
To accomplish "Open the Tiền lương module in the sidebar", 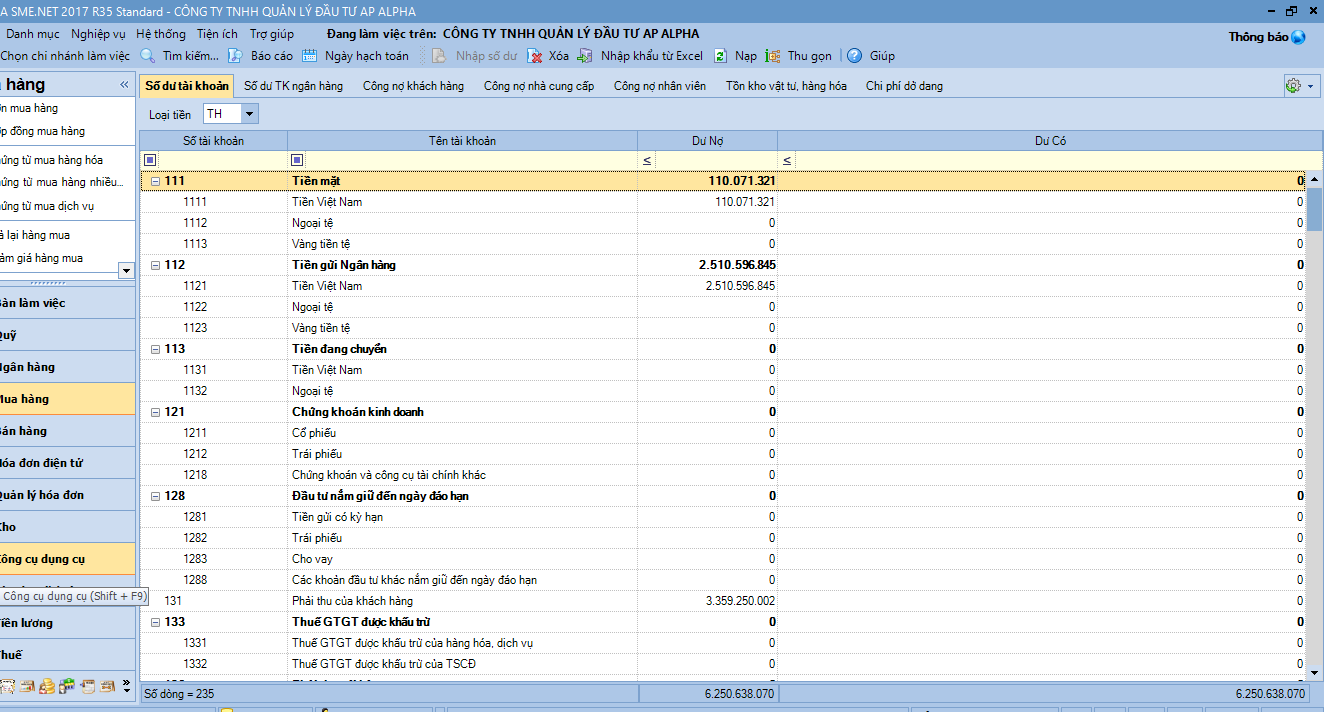I will (x=67, y=623).
